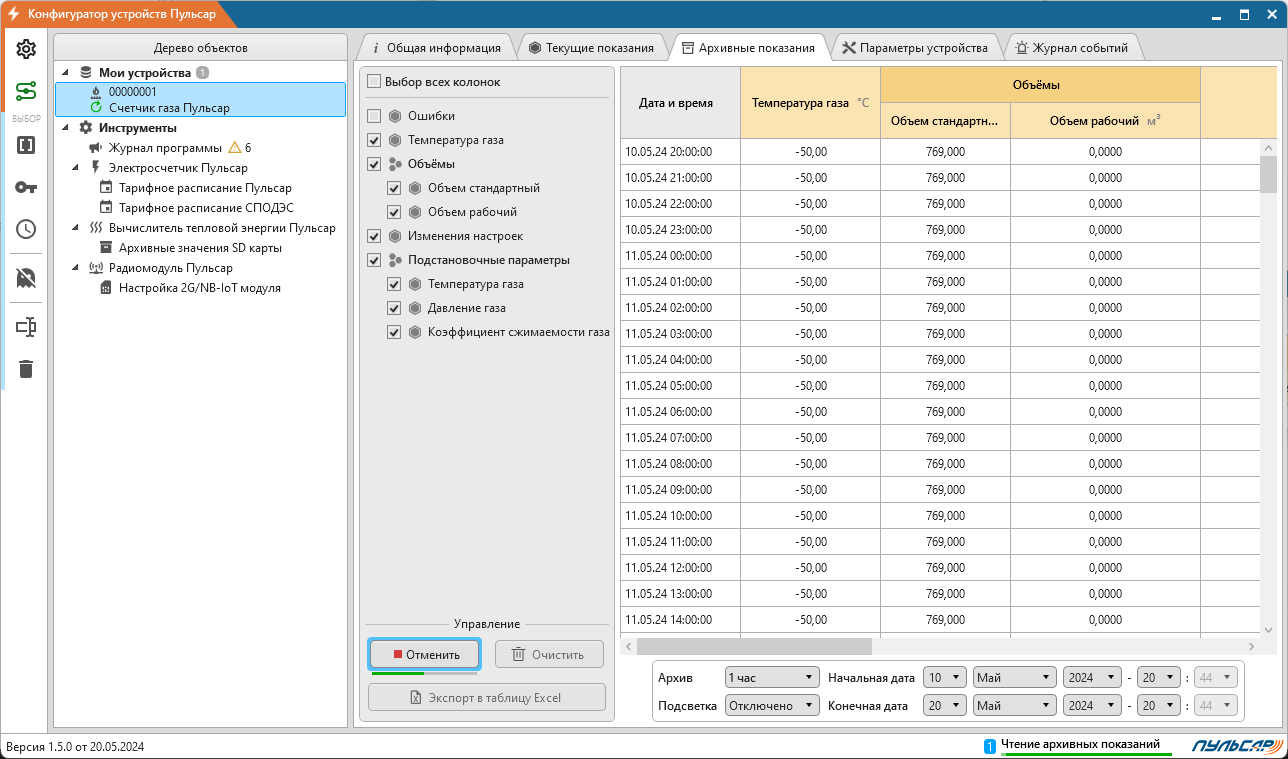Image resolution: width=1288 pixels, height=759 pixels.
Task: Click the Дата и время column header
Action: (680, 102)
